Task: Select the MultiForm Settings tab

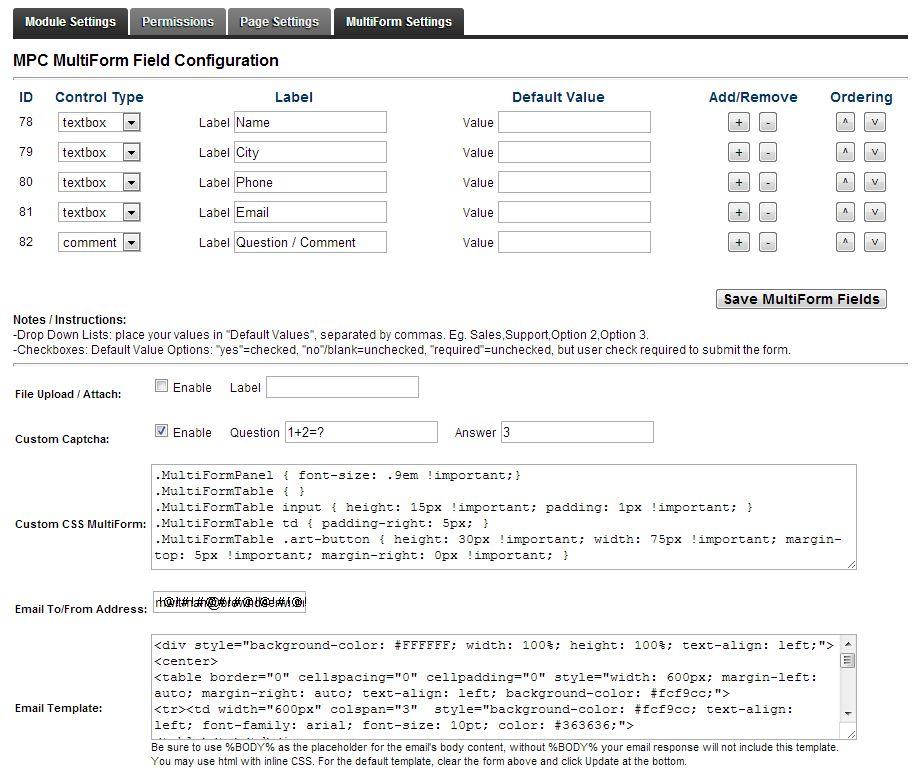Action: [399, 22]
